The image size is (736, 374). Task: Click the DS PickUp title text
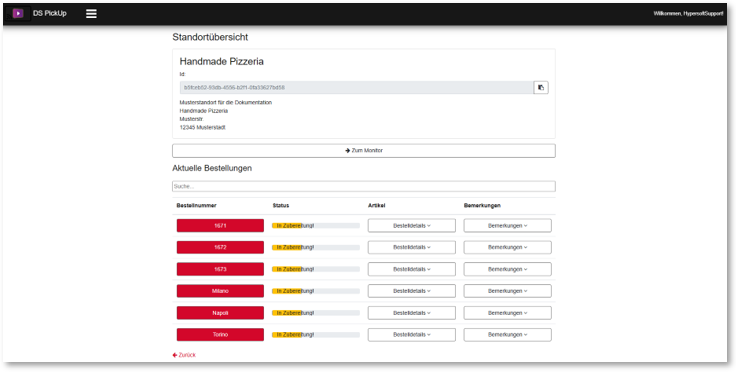coord(50,14)
